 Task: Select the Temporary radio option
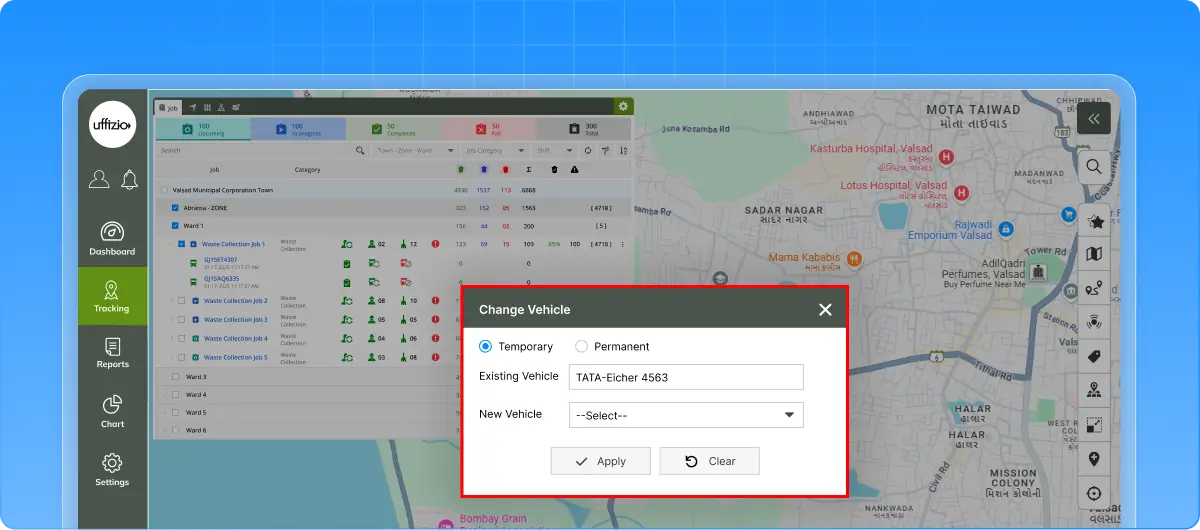pos(486,347)
